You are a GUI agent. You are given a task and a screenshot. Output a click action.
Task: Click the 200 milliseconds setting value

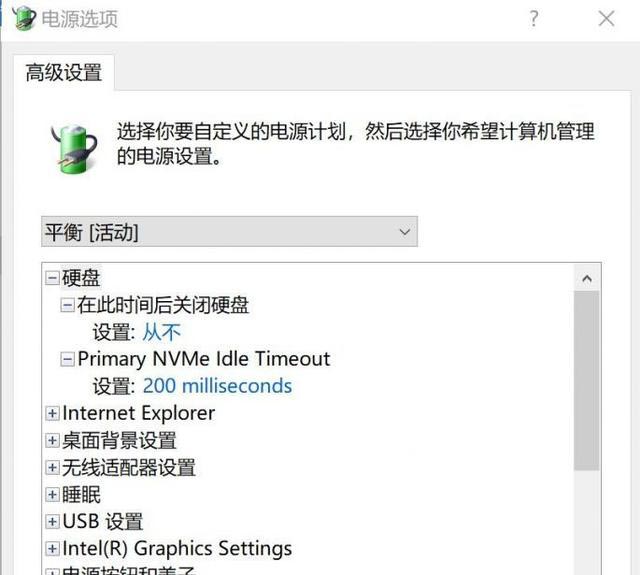217,386
